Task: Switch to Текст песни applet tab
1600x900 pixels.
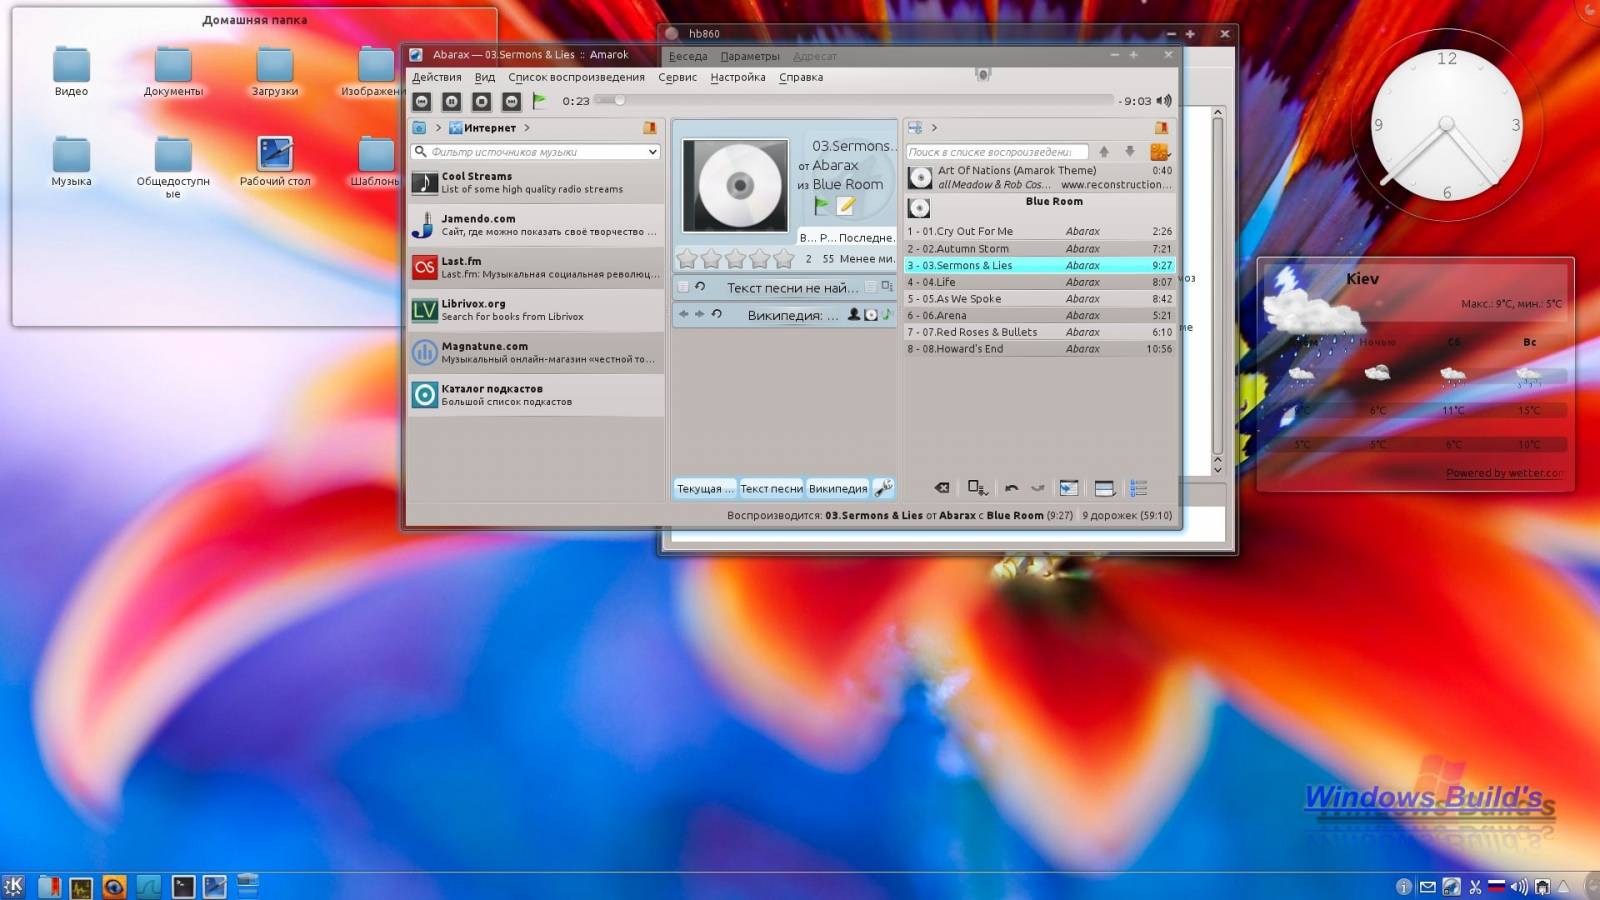Action: click(x=771, y=488)
